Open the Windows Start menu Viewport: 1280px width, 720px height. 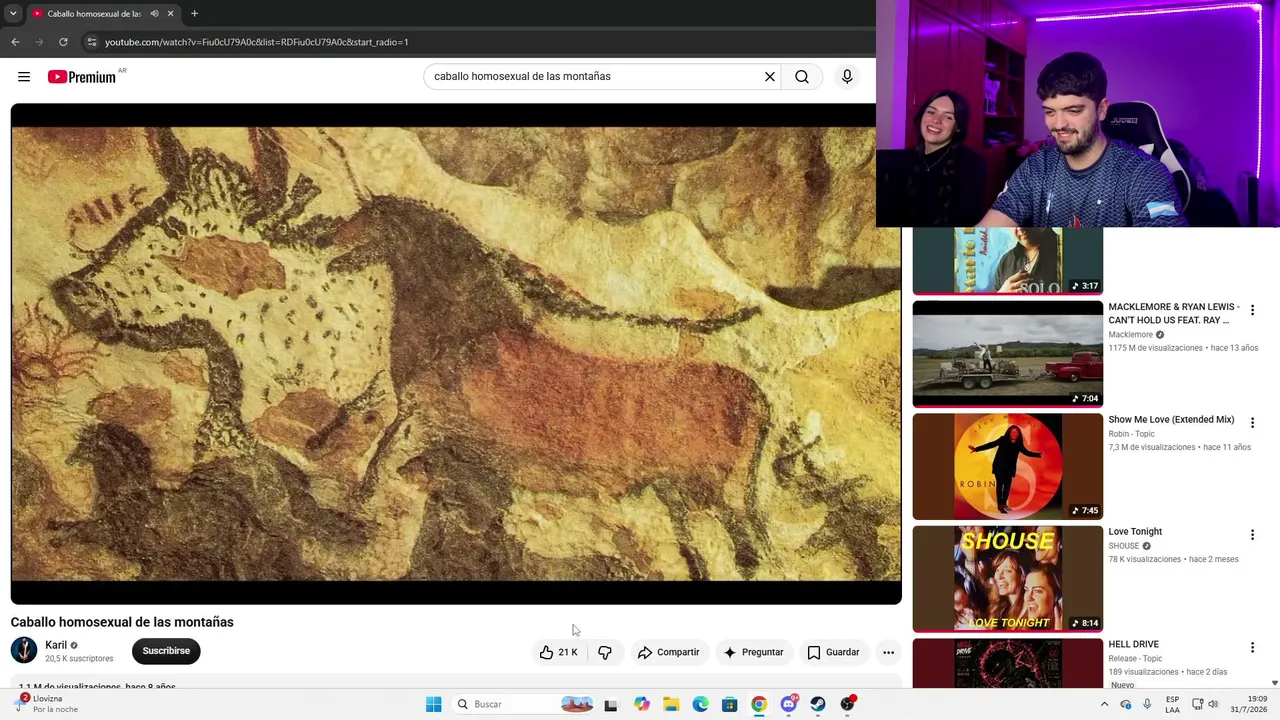(x=433, y=704)
